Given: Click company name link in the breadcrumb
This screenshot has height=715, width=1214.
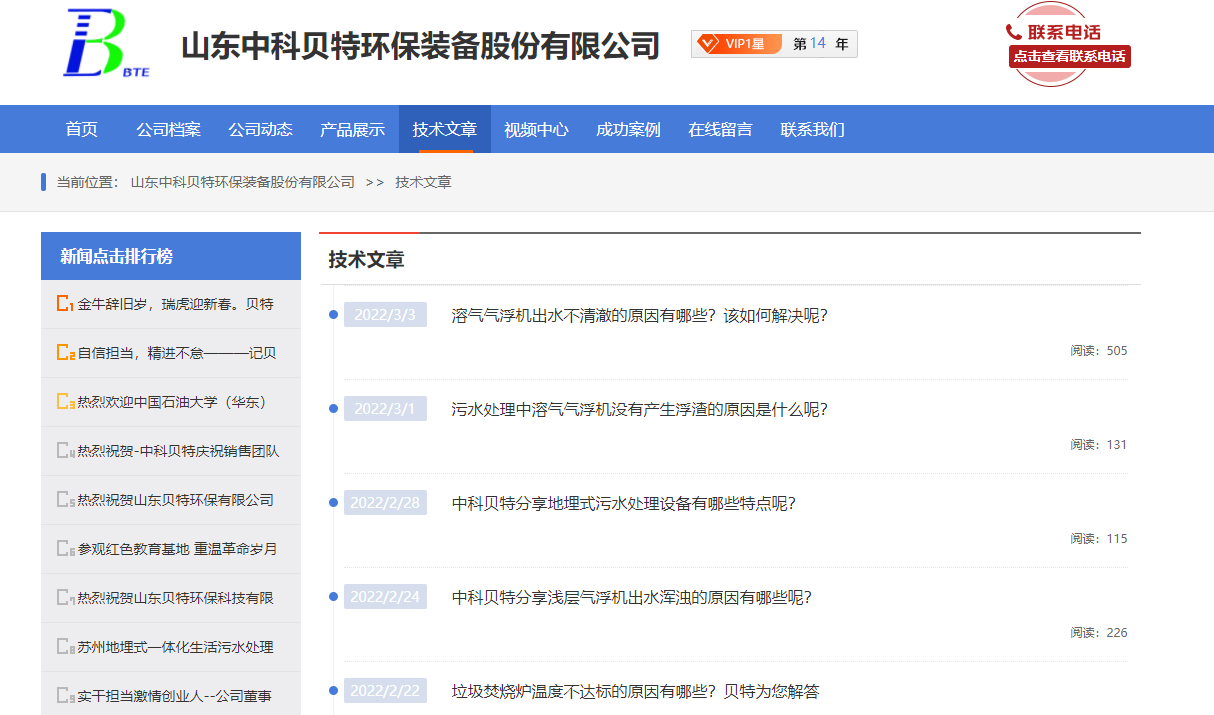Looking at the screenshot, I should click(x=243, y=182).
